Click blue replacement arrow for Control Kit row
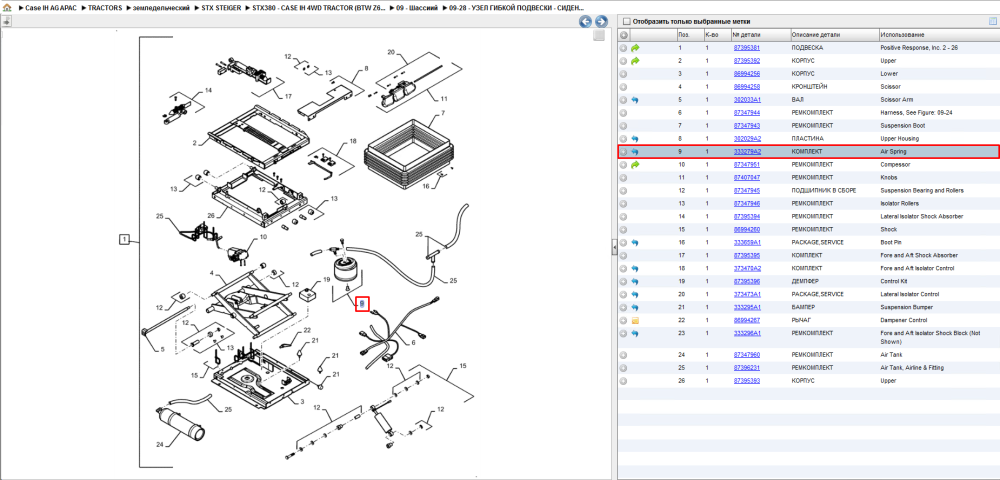This screenshot has width=1000, height=480. click(x=635, y=281)
